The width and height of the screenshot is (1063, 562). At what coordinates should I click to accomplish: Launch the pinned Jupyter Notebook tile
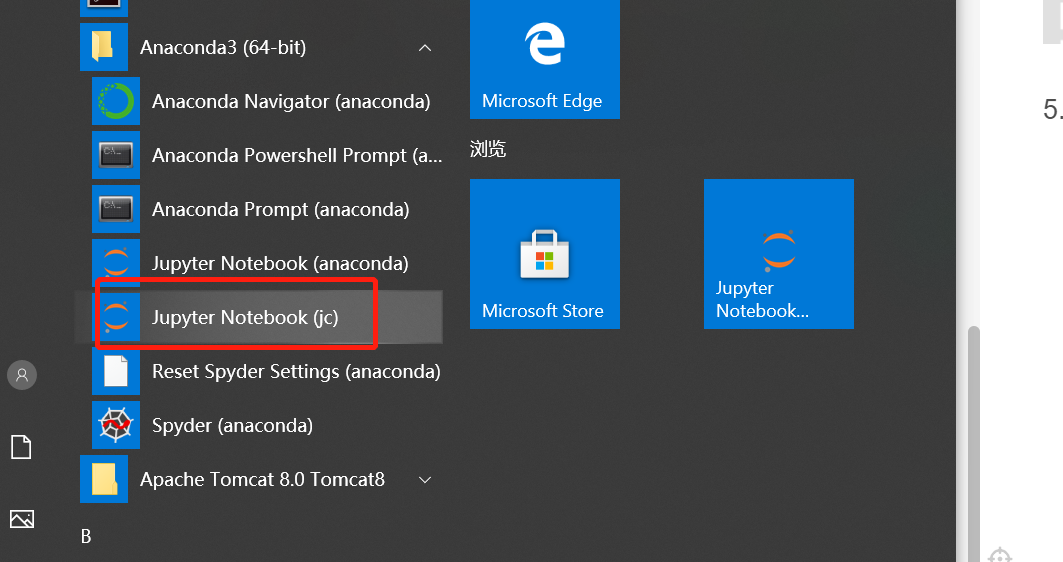[x=778, y=254]
